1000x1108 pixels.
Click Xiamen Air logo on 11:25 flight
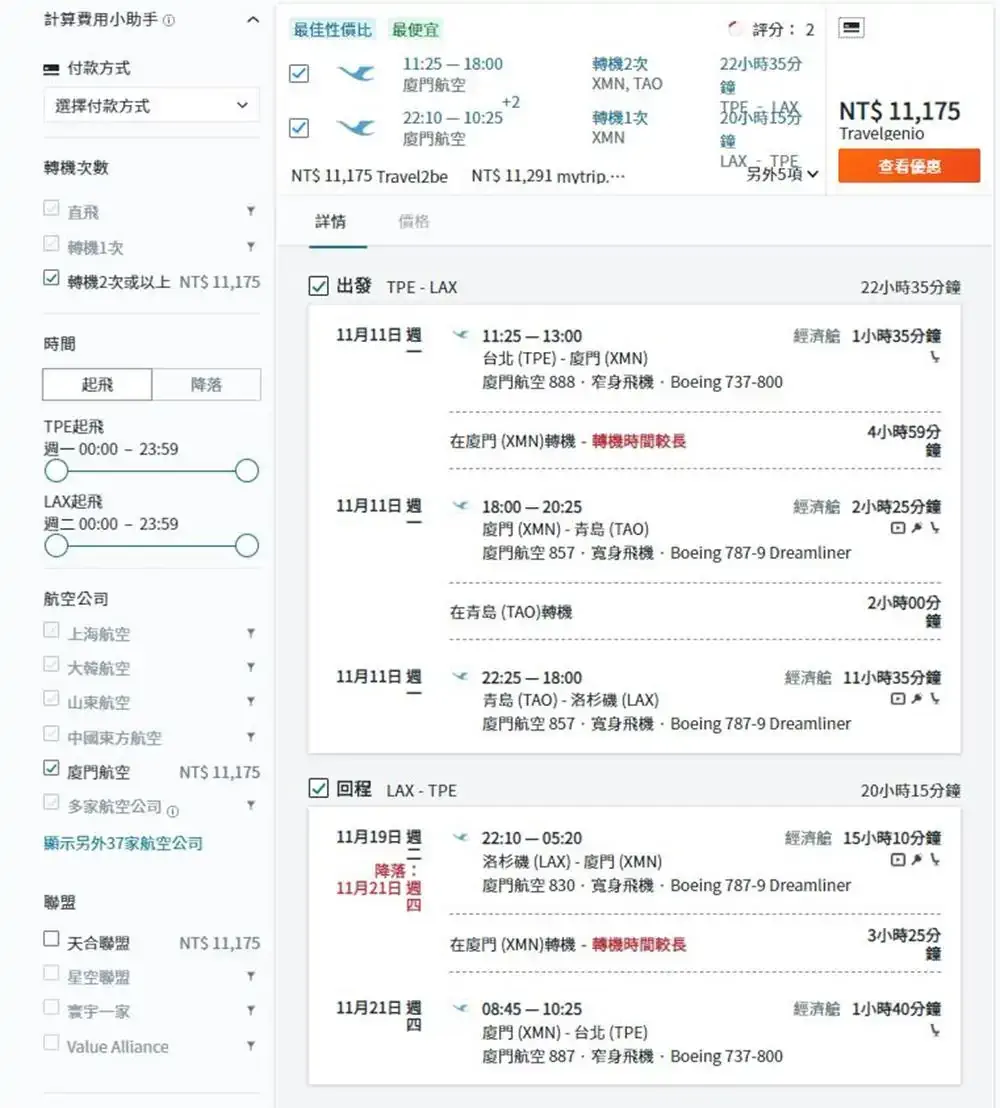[356, 73]
